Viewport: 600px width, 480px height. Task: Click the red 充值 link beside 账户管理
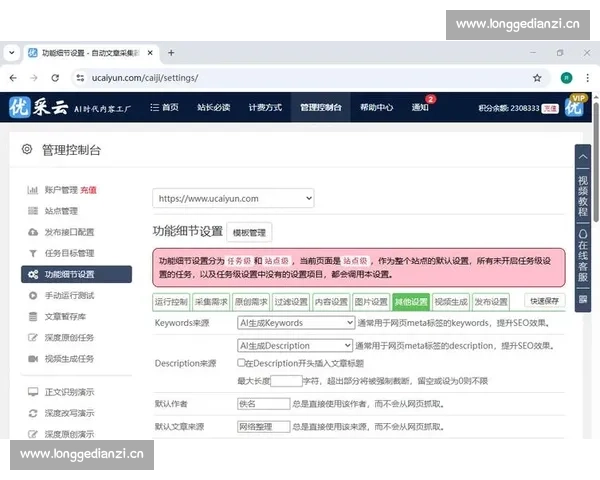(88, 190)
